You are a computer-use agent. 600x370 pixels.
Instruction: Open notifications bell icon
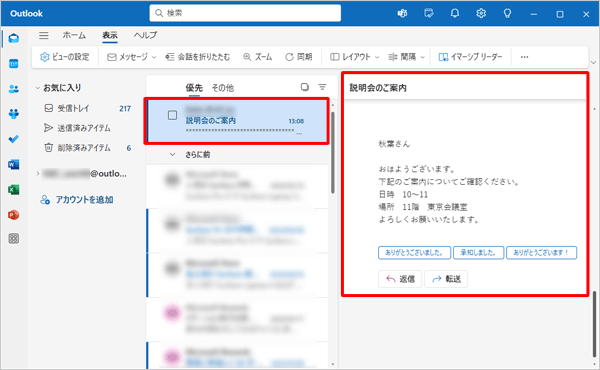[x=455, y=14]
